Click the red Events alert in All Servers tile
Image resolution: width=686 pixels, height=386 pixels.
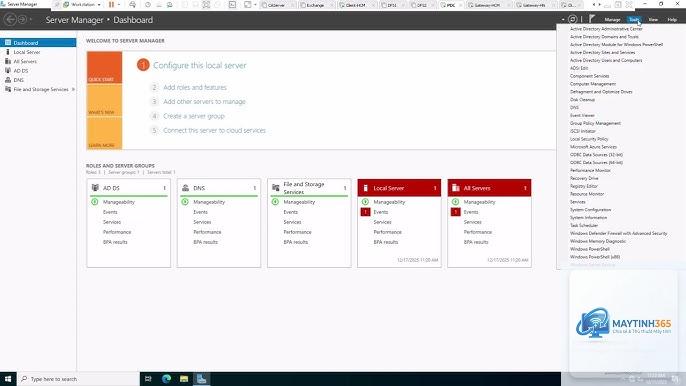point(455,212)
